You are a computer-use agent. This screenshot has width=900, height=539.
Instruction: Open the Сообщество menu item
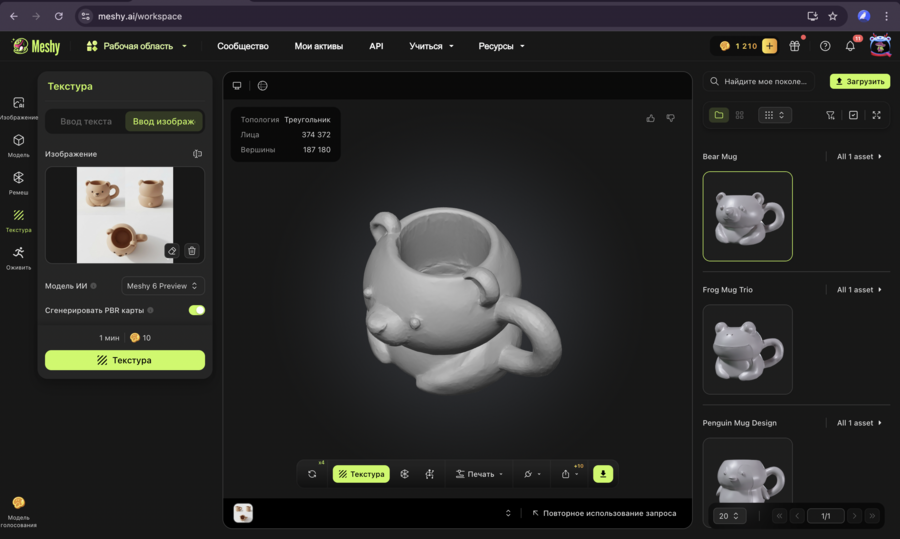point(243,46)
